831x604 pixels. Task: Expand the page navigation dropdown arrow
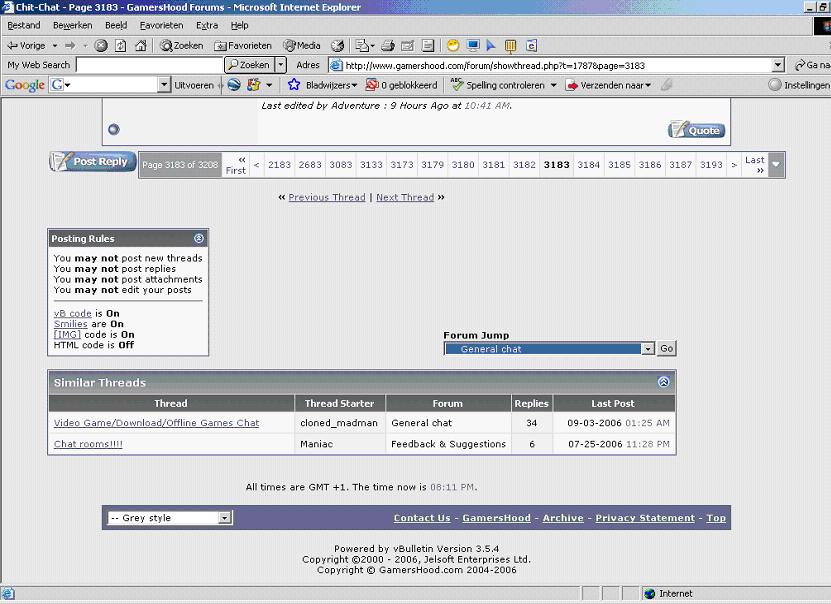pos(776,165)
